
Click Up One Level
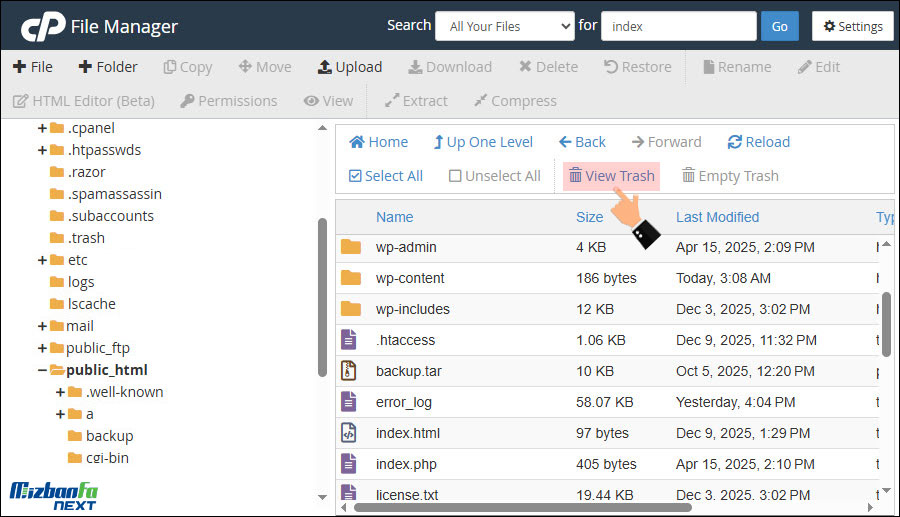[x=483, y=142]
